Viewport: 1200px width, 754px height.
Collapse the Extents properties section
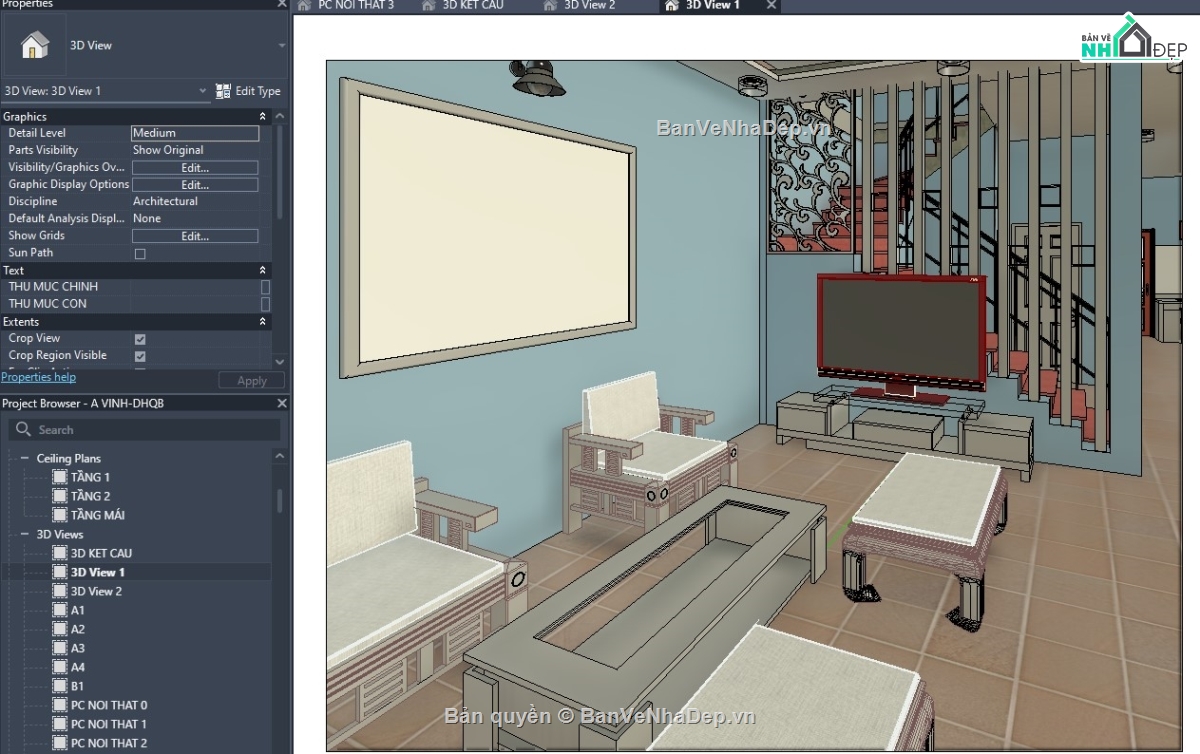click(x=263, y=322)
